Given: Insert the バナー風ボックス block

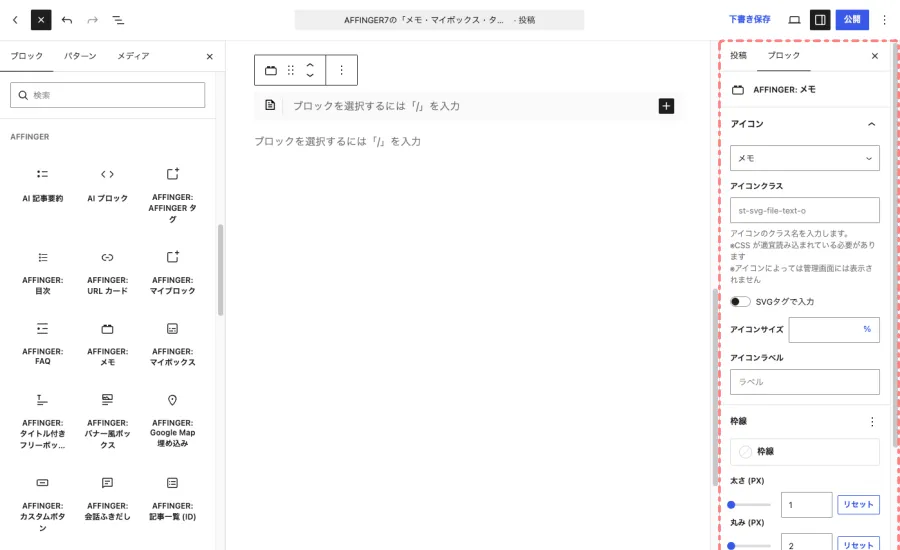Looking at the screenshot, I should pyautogui.click(x=107, y=421).
